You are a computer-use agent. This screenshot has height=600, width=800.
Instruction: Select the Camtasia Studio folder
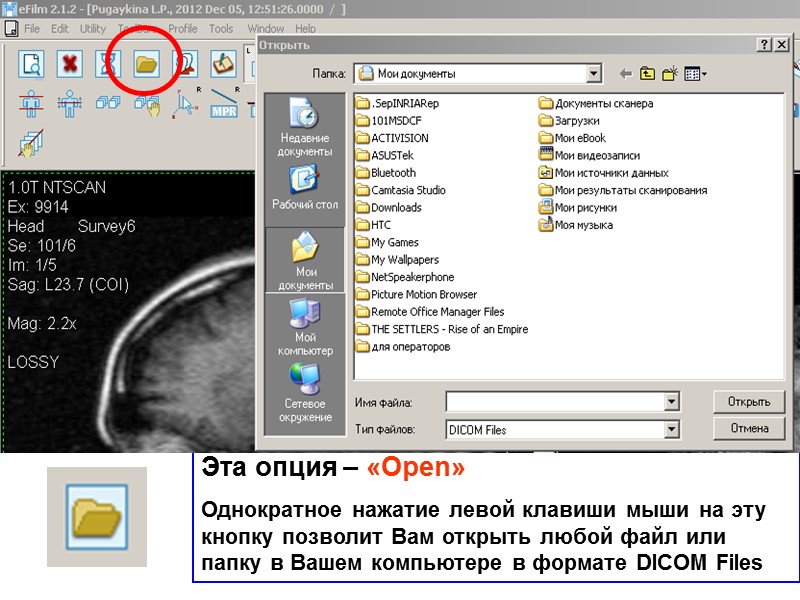click(x=401, y=190)
